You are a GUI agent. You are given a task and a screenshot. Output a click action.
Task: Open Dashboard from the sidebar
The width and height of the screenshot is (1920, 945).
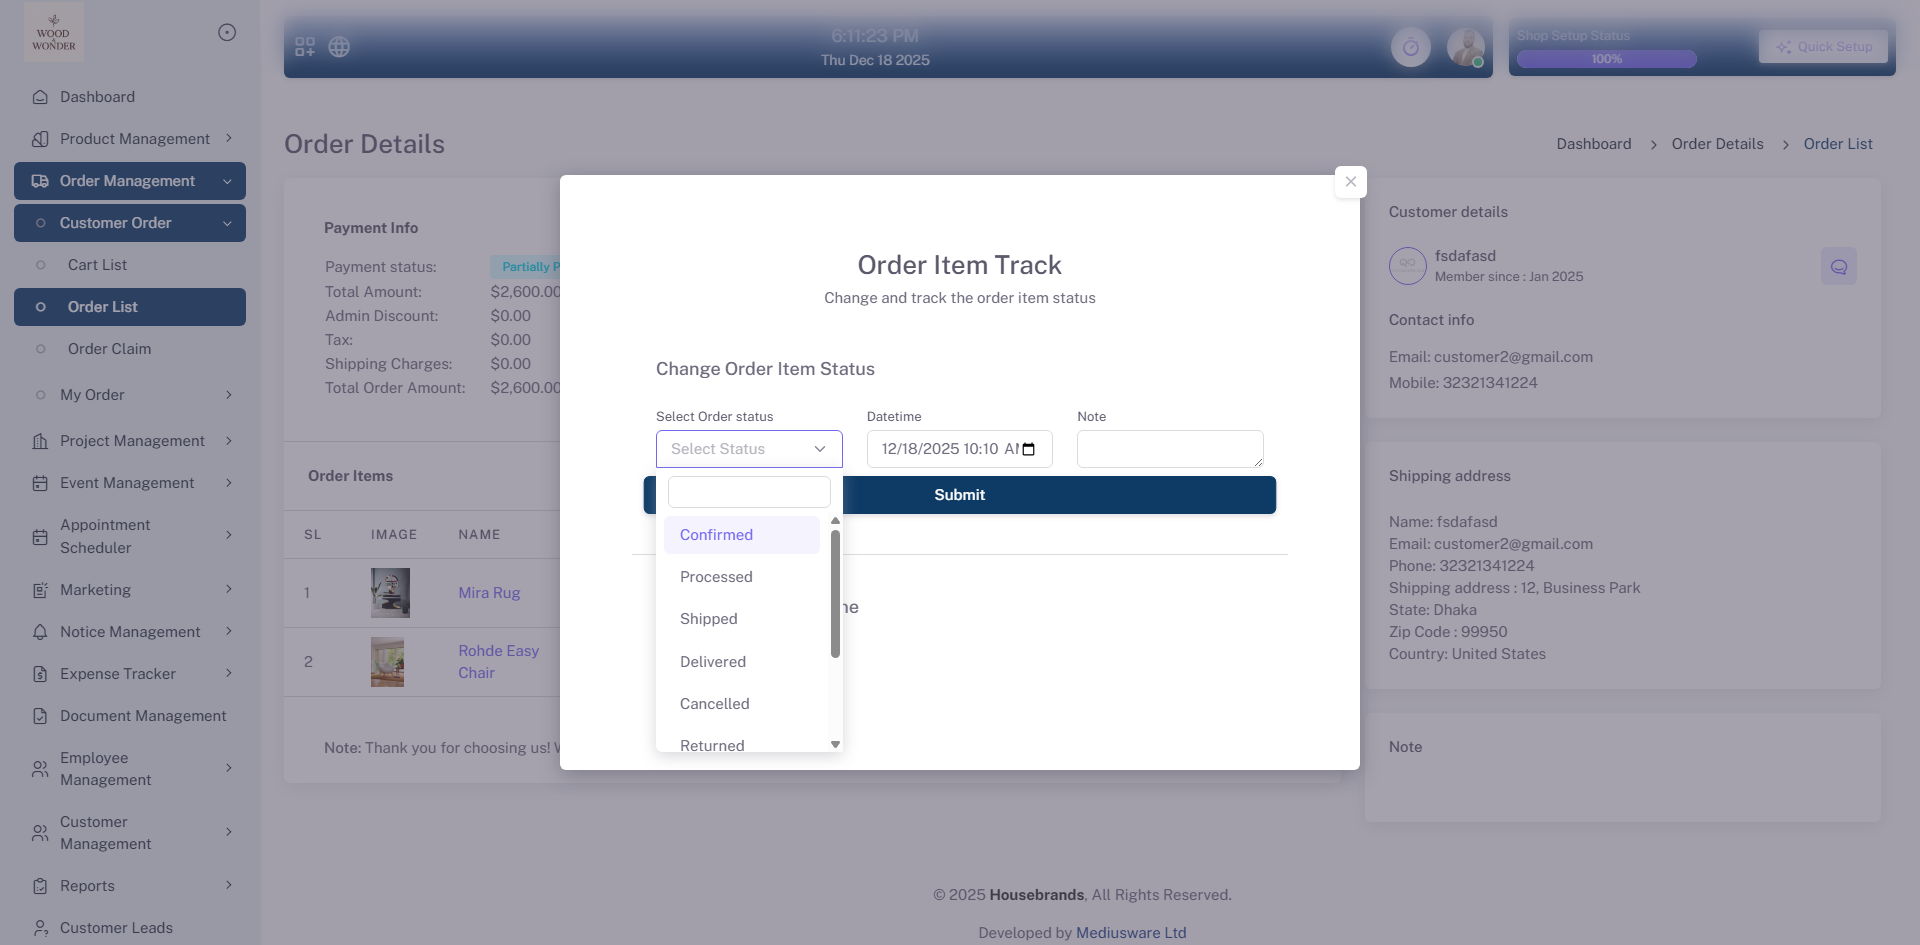pyautogui.click(x=97, y=97)
